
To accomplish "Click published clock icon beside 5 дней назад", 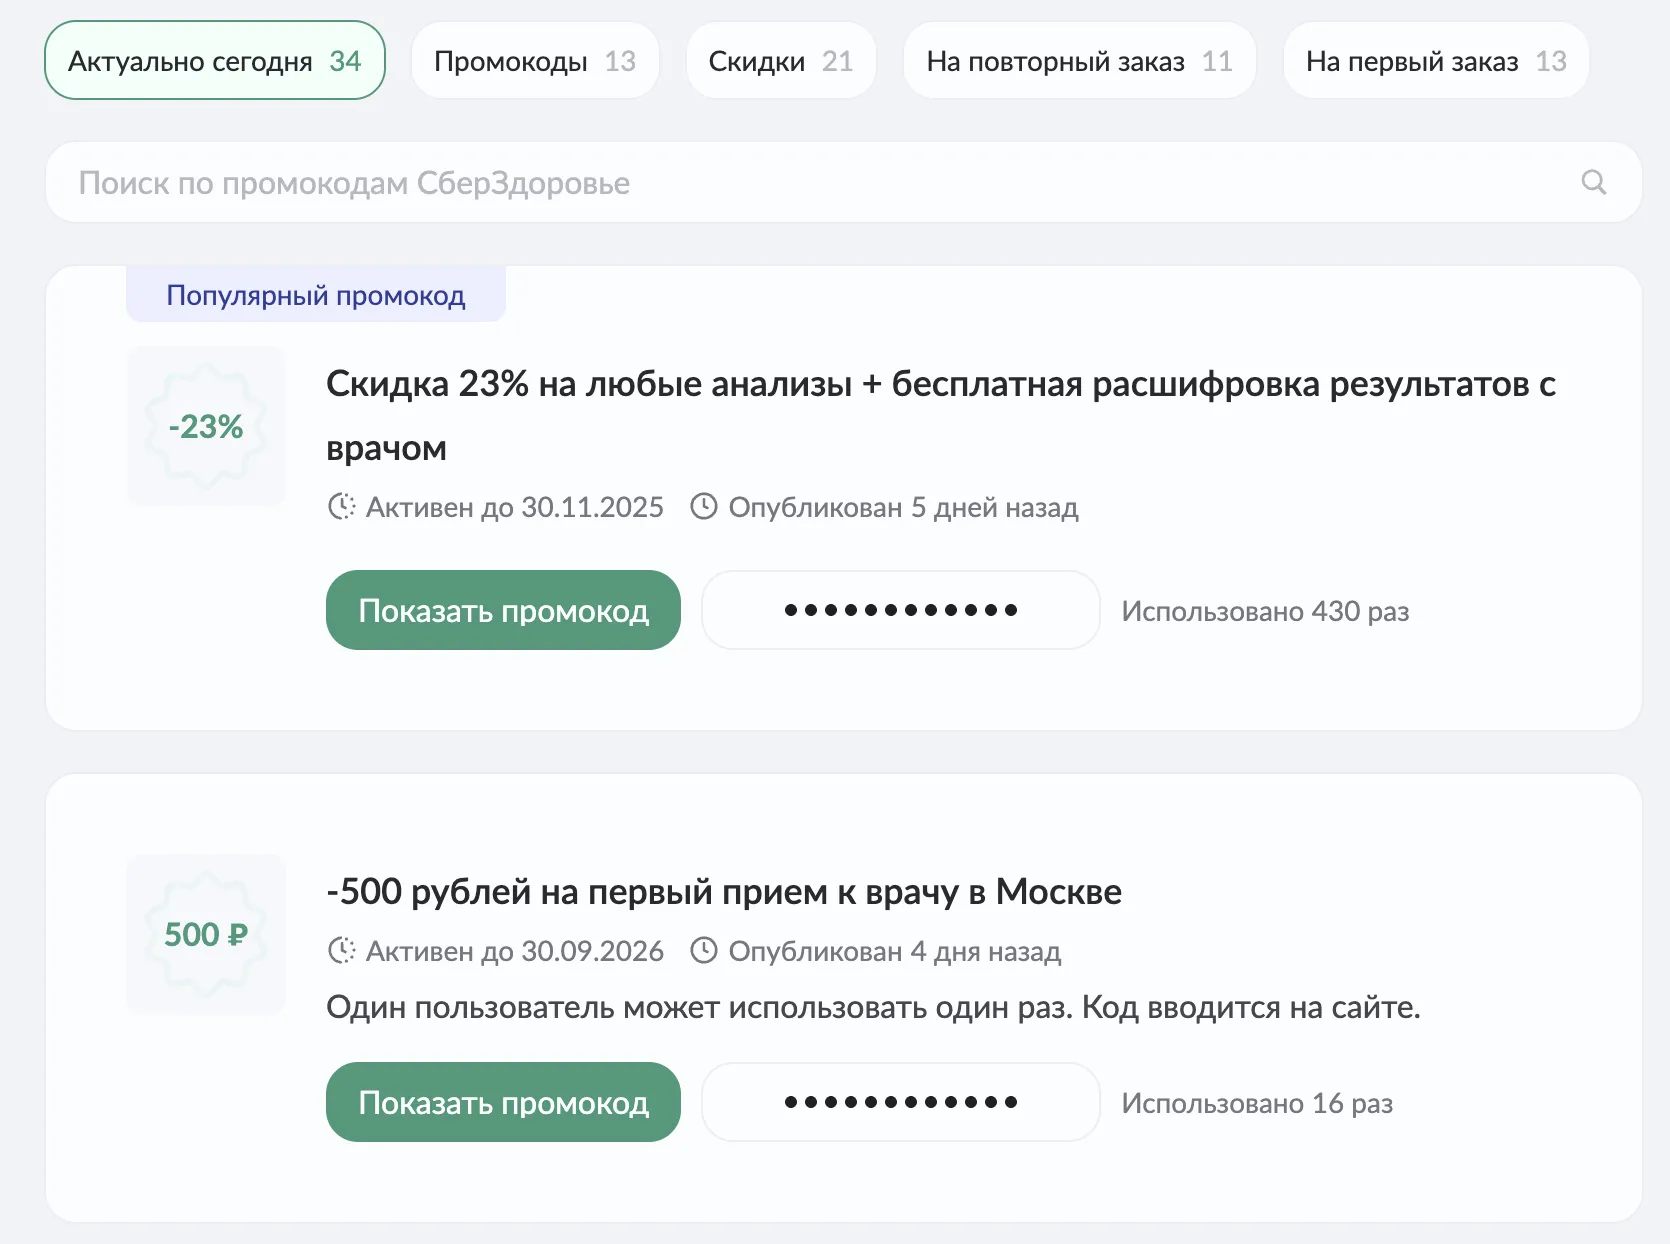I will click(x=704, y=507).
